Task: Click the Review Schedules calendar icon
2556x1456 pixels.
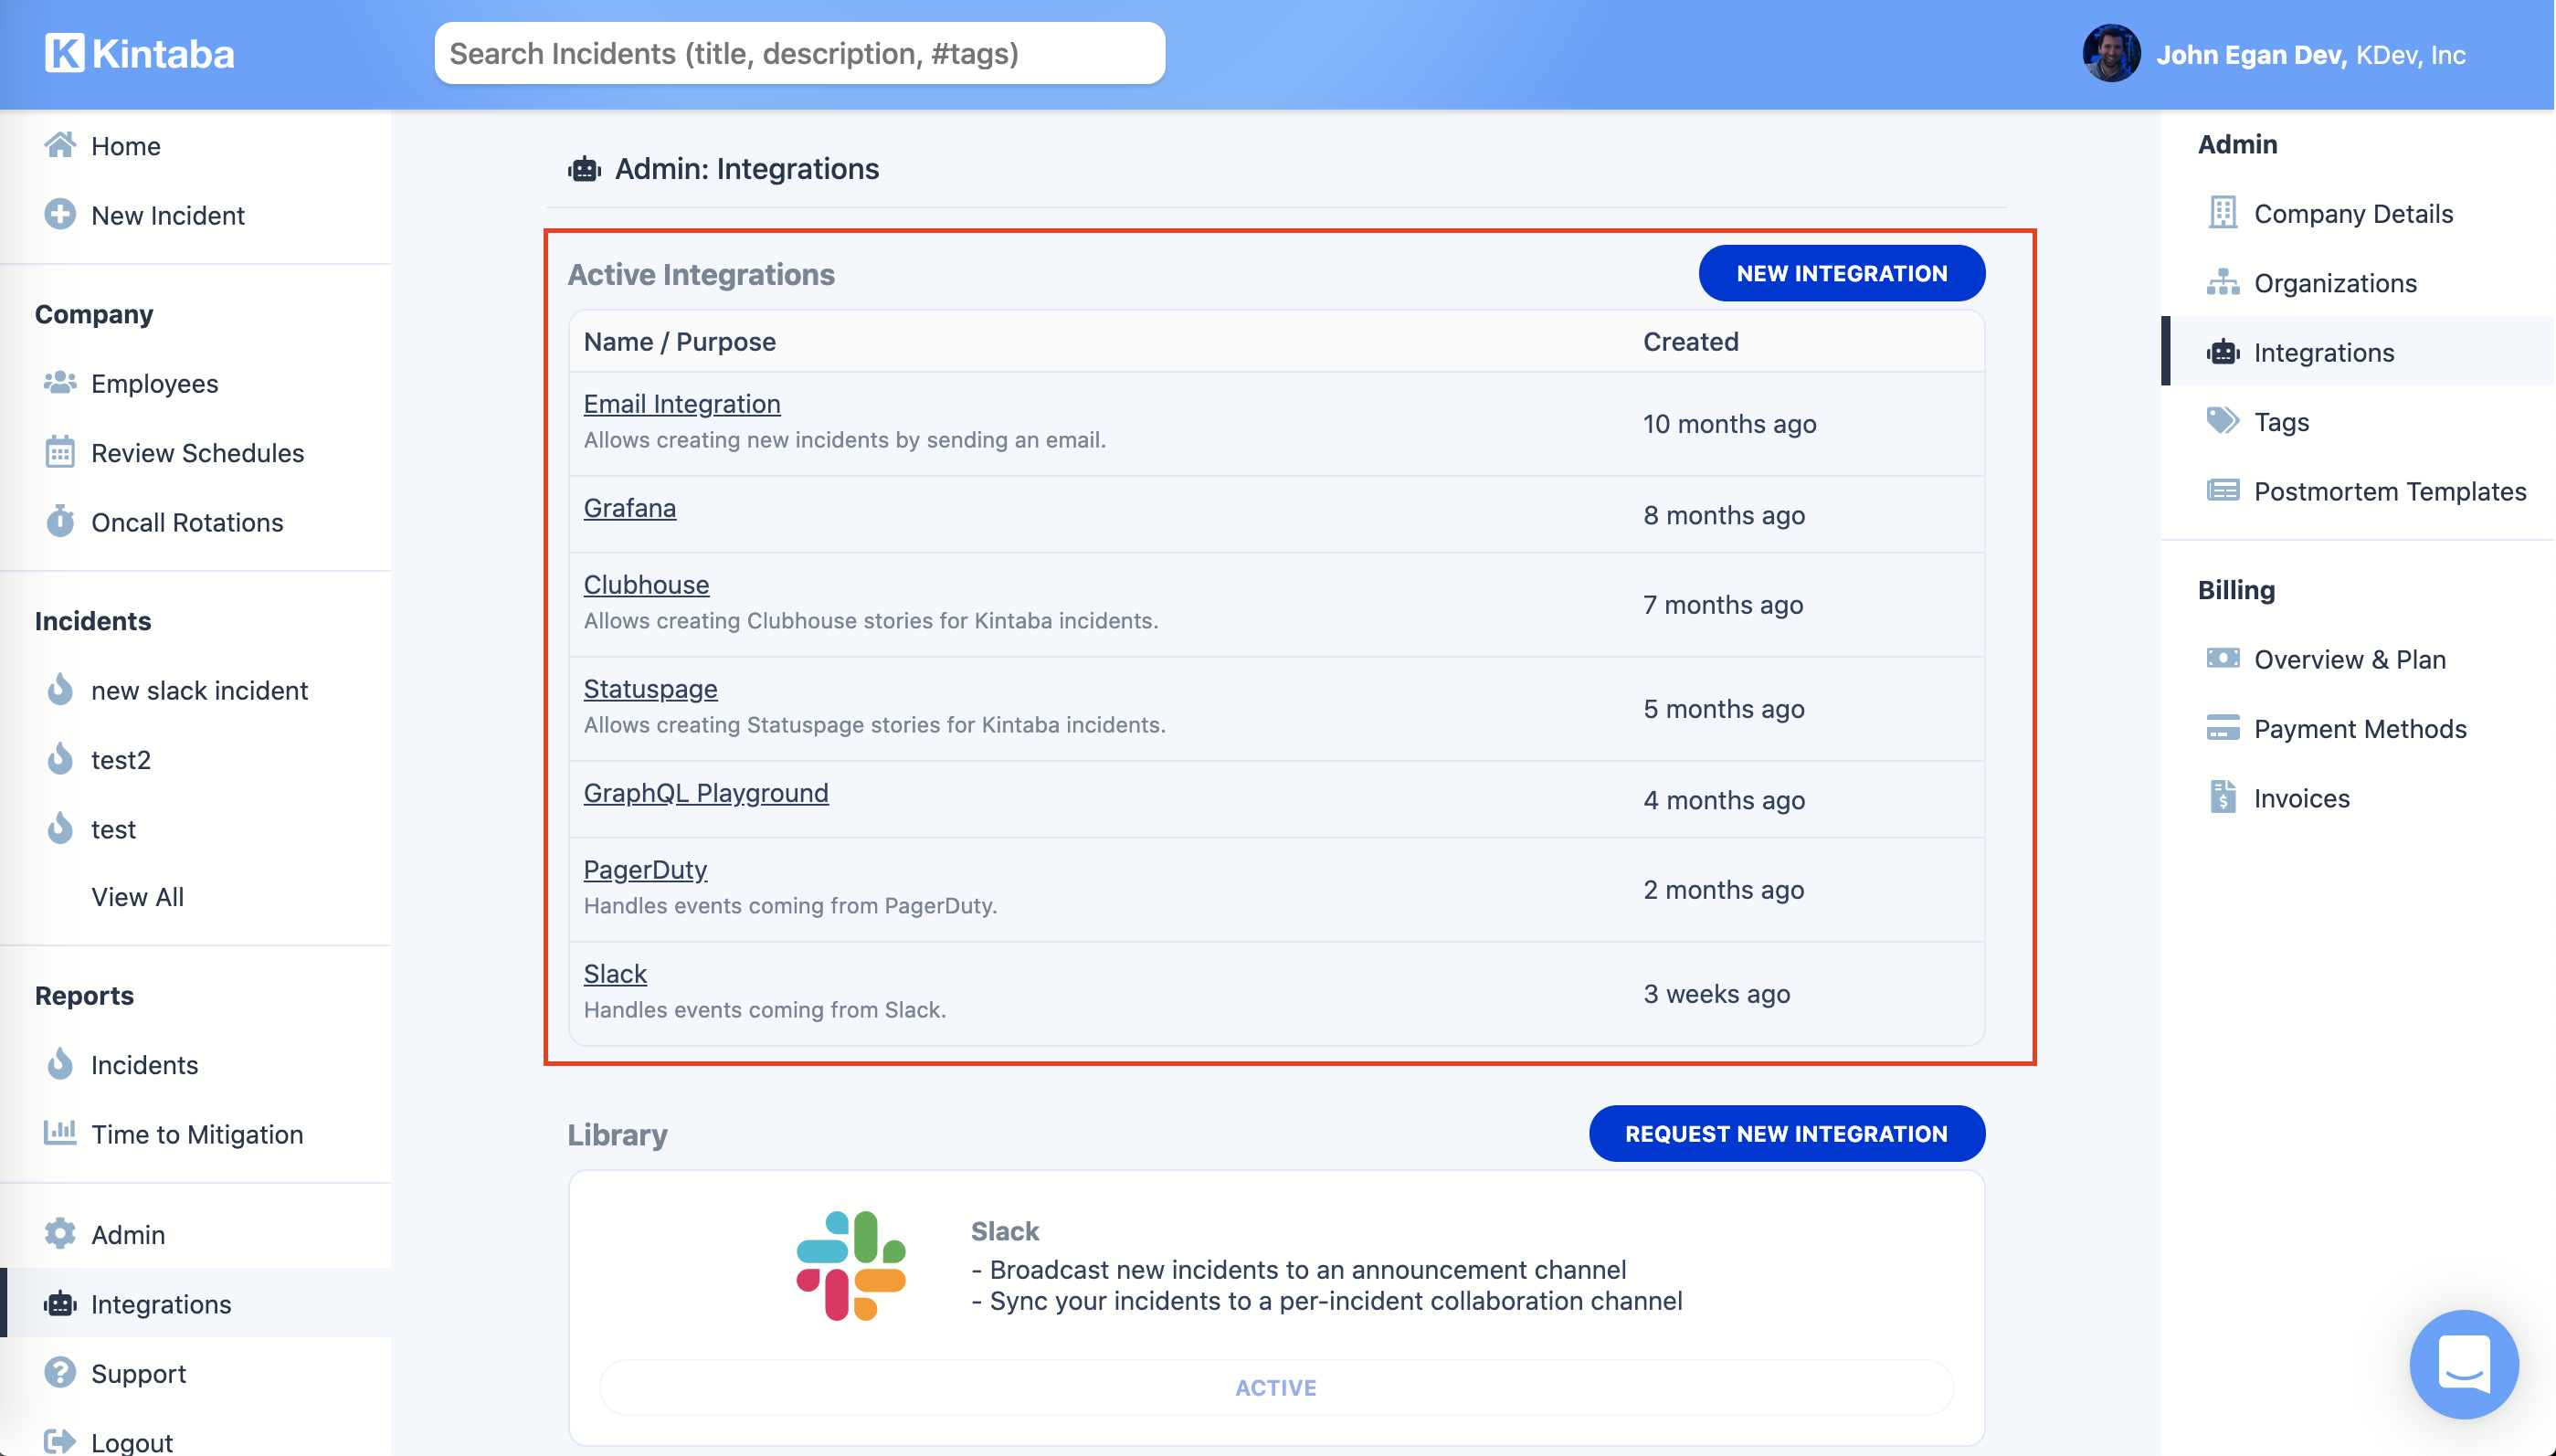Action: point(60,453)
